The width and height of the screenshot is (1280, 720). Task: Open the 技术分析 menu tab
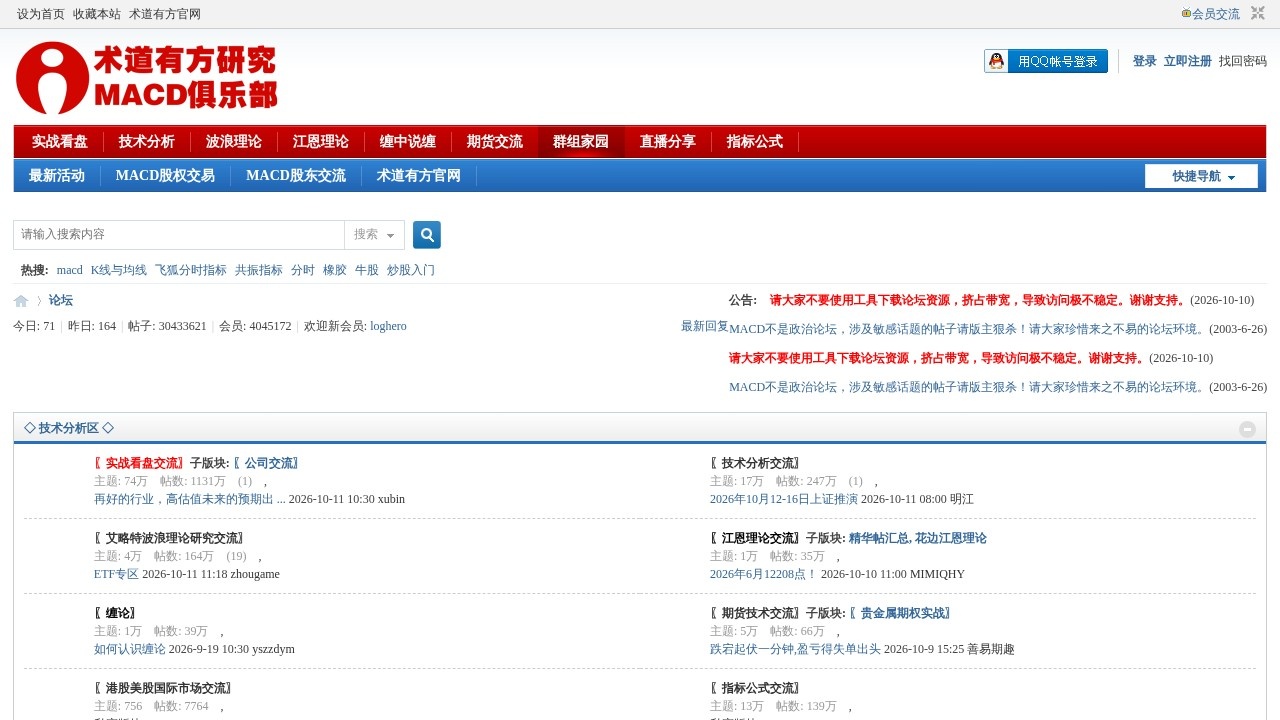click(146, 142)
